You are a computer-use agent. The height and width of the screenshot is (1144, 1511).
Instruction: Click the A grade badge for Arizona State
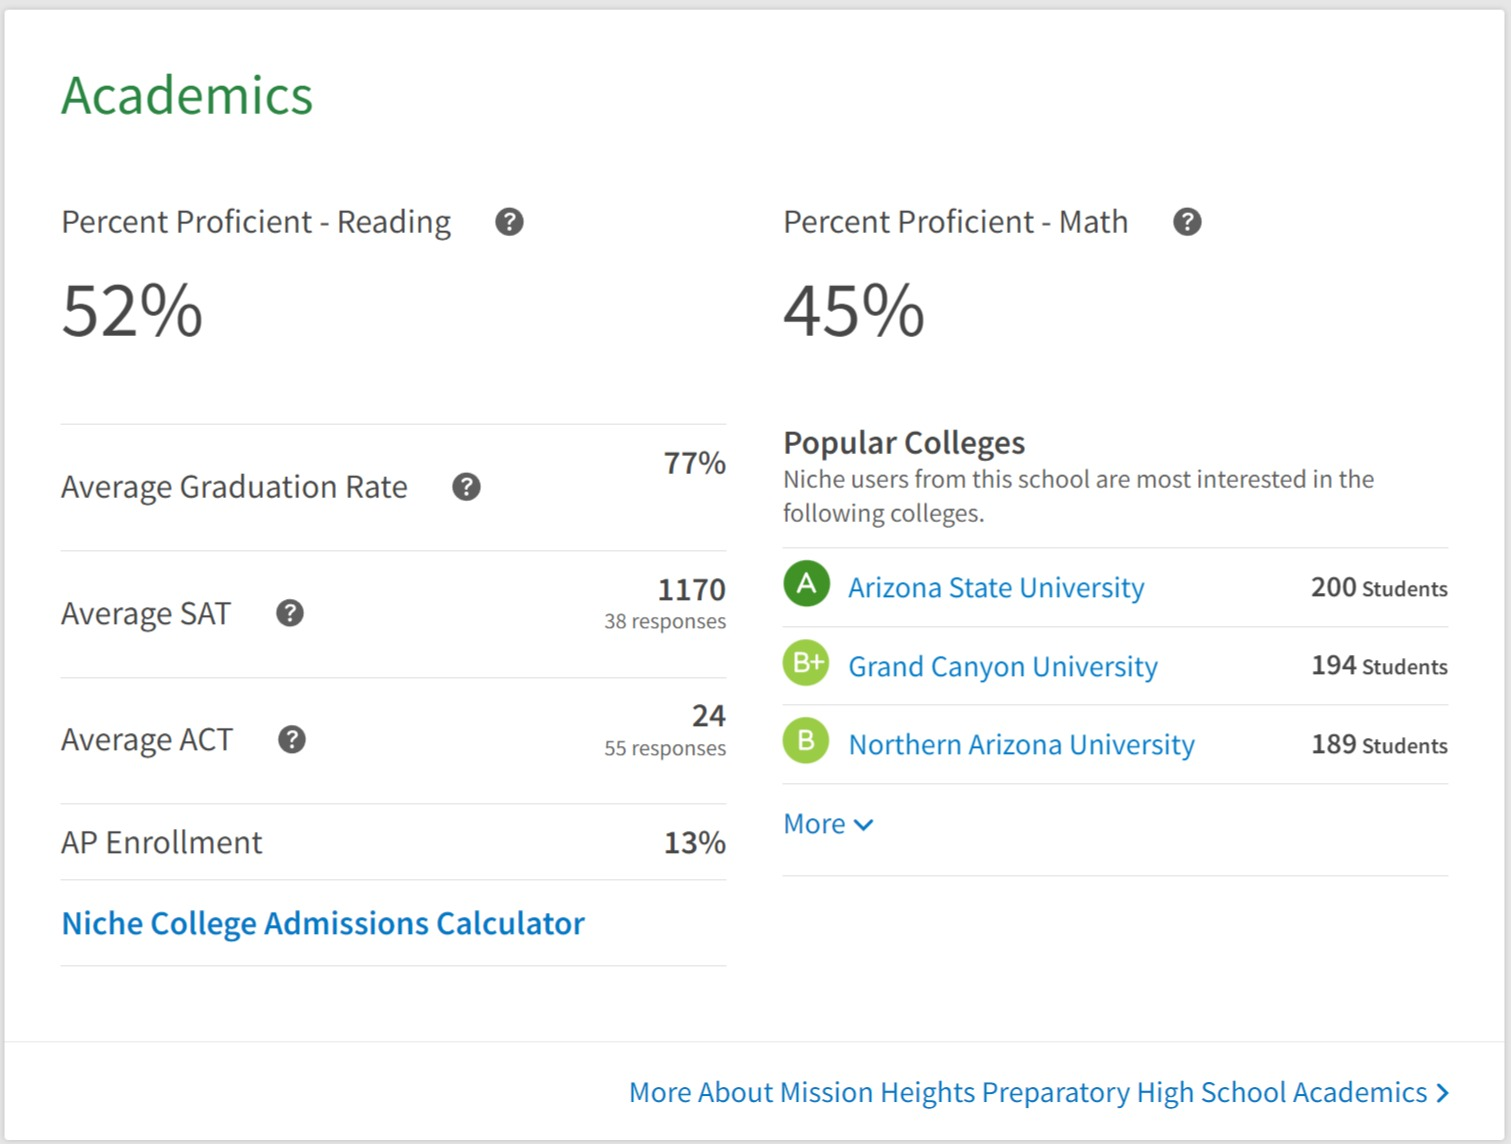(x=806, y=584)
